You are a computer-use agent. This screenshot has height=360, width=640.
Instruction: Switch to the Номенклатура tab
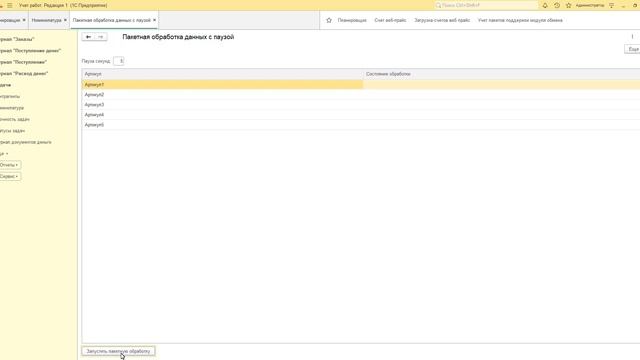46,20
